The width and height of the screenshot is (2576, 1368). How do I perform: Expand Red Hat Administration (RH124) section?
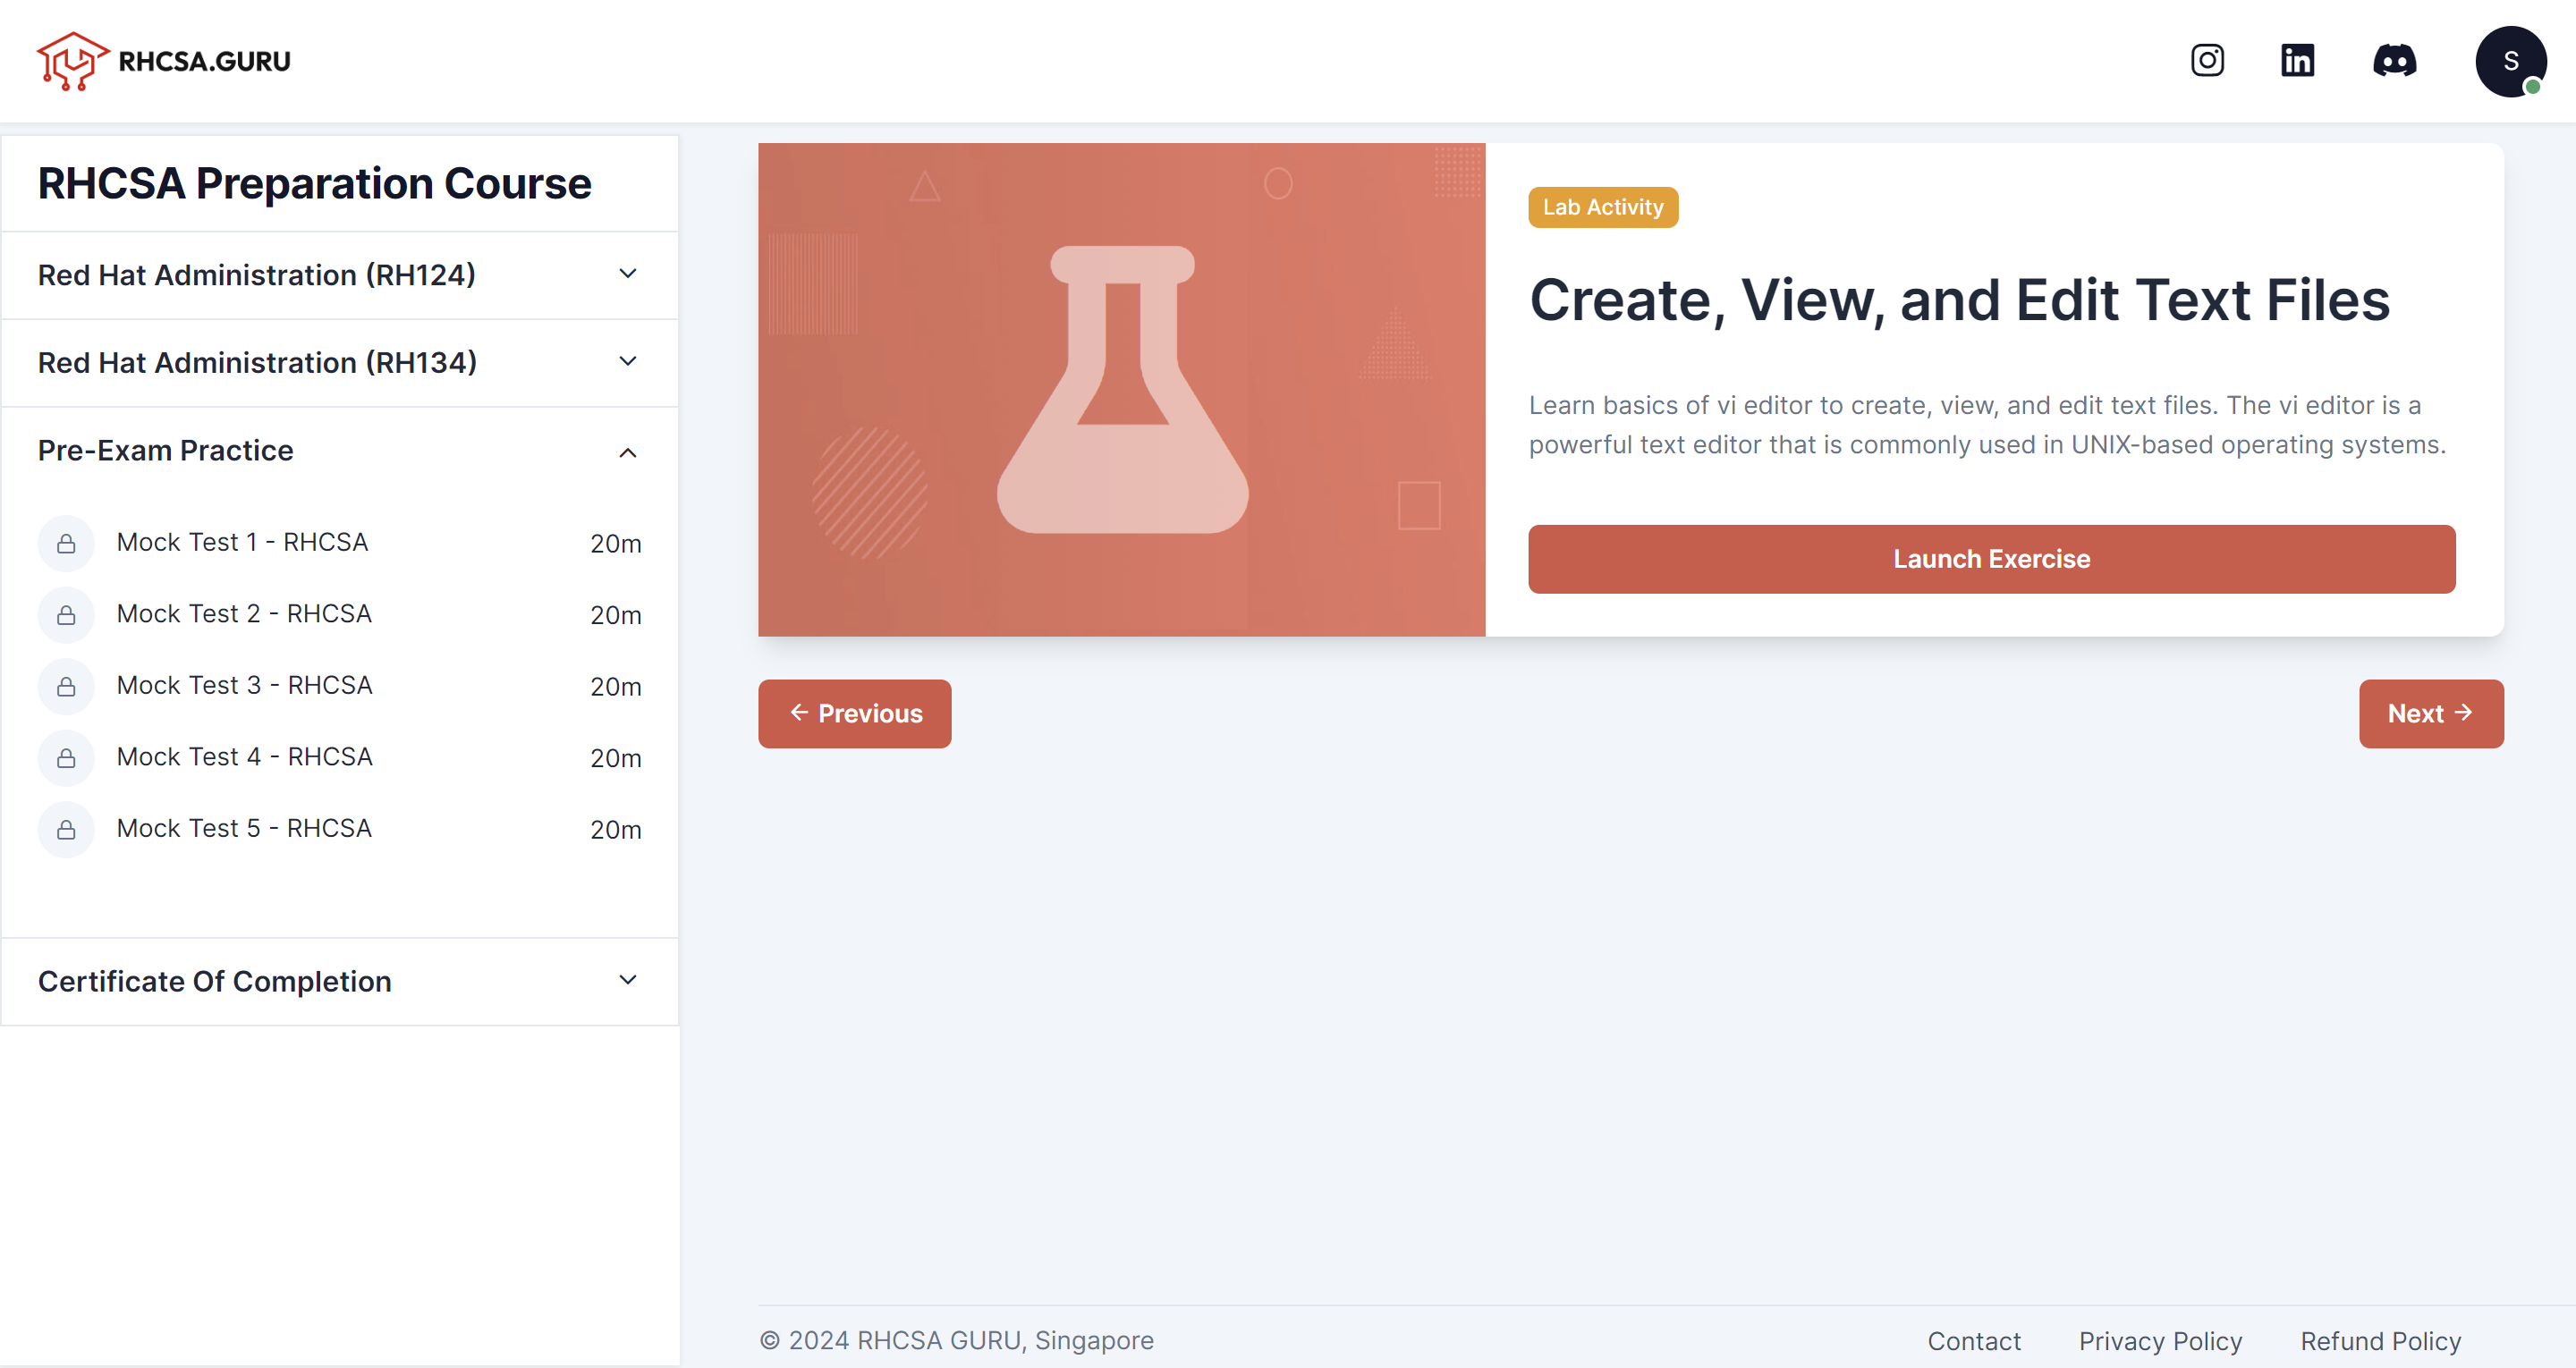[x=340, y=275]
